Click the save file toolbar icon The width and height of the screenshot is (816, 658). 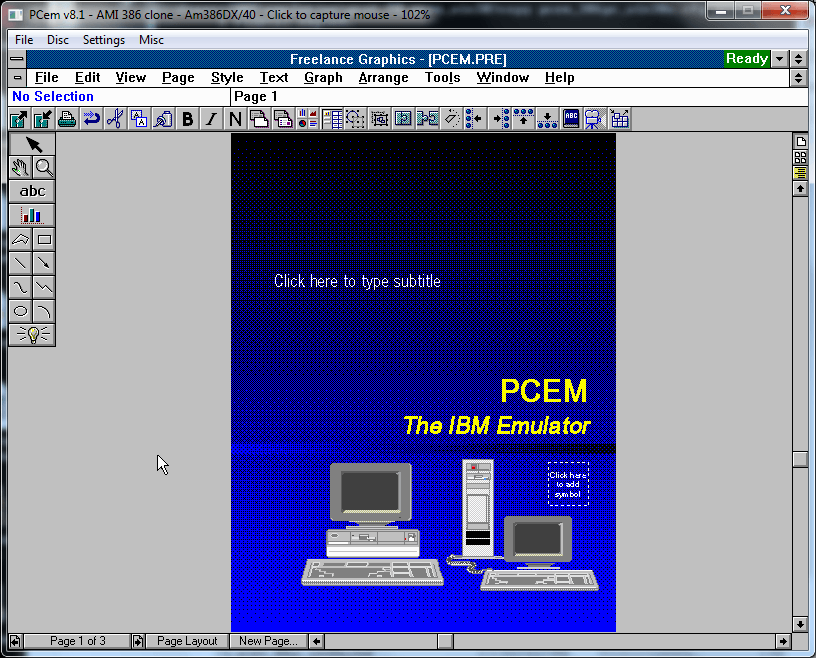pos(43,119)
